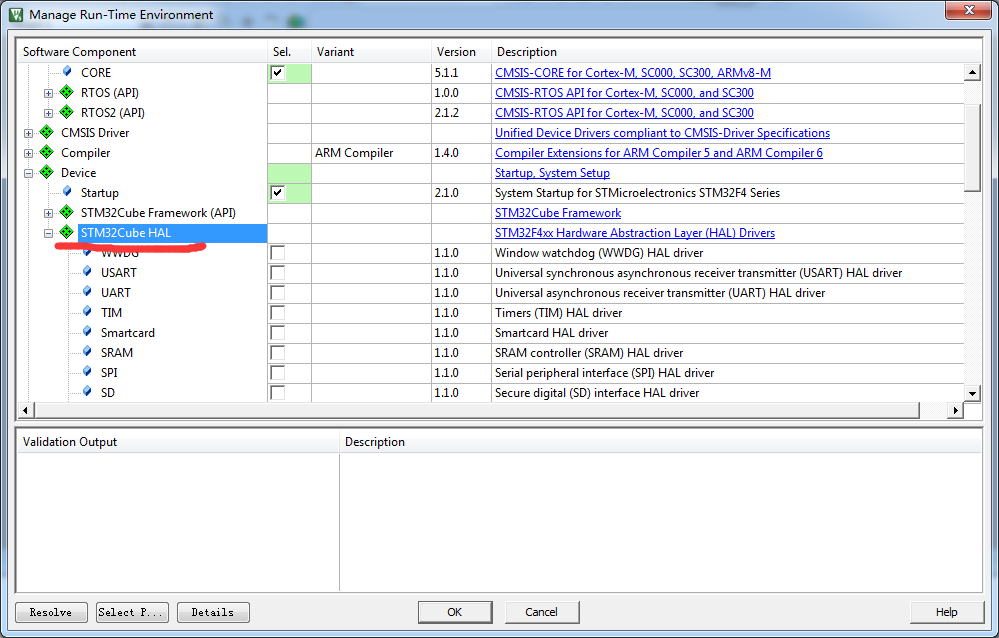The height and width of the screenshot is (638, 999).
Task: Click the Details button
Action: pos(213,613)
